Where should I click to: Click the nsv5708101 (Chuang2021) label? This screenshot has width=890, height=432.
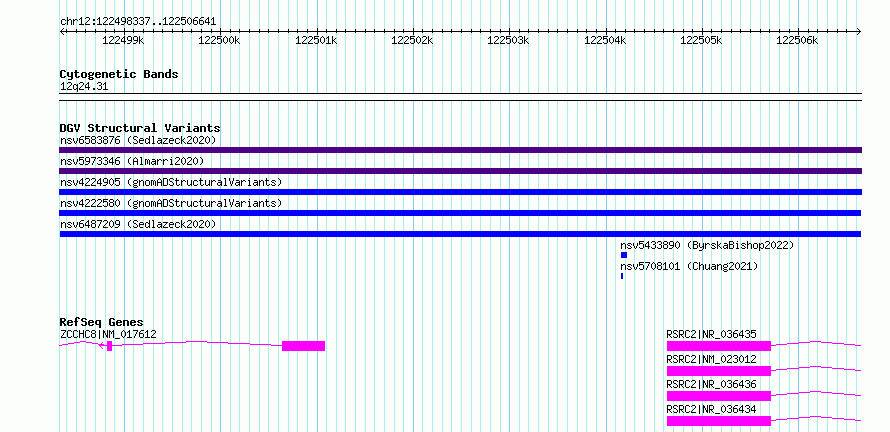point(689,266)
